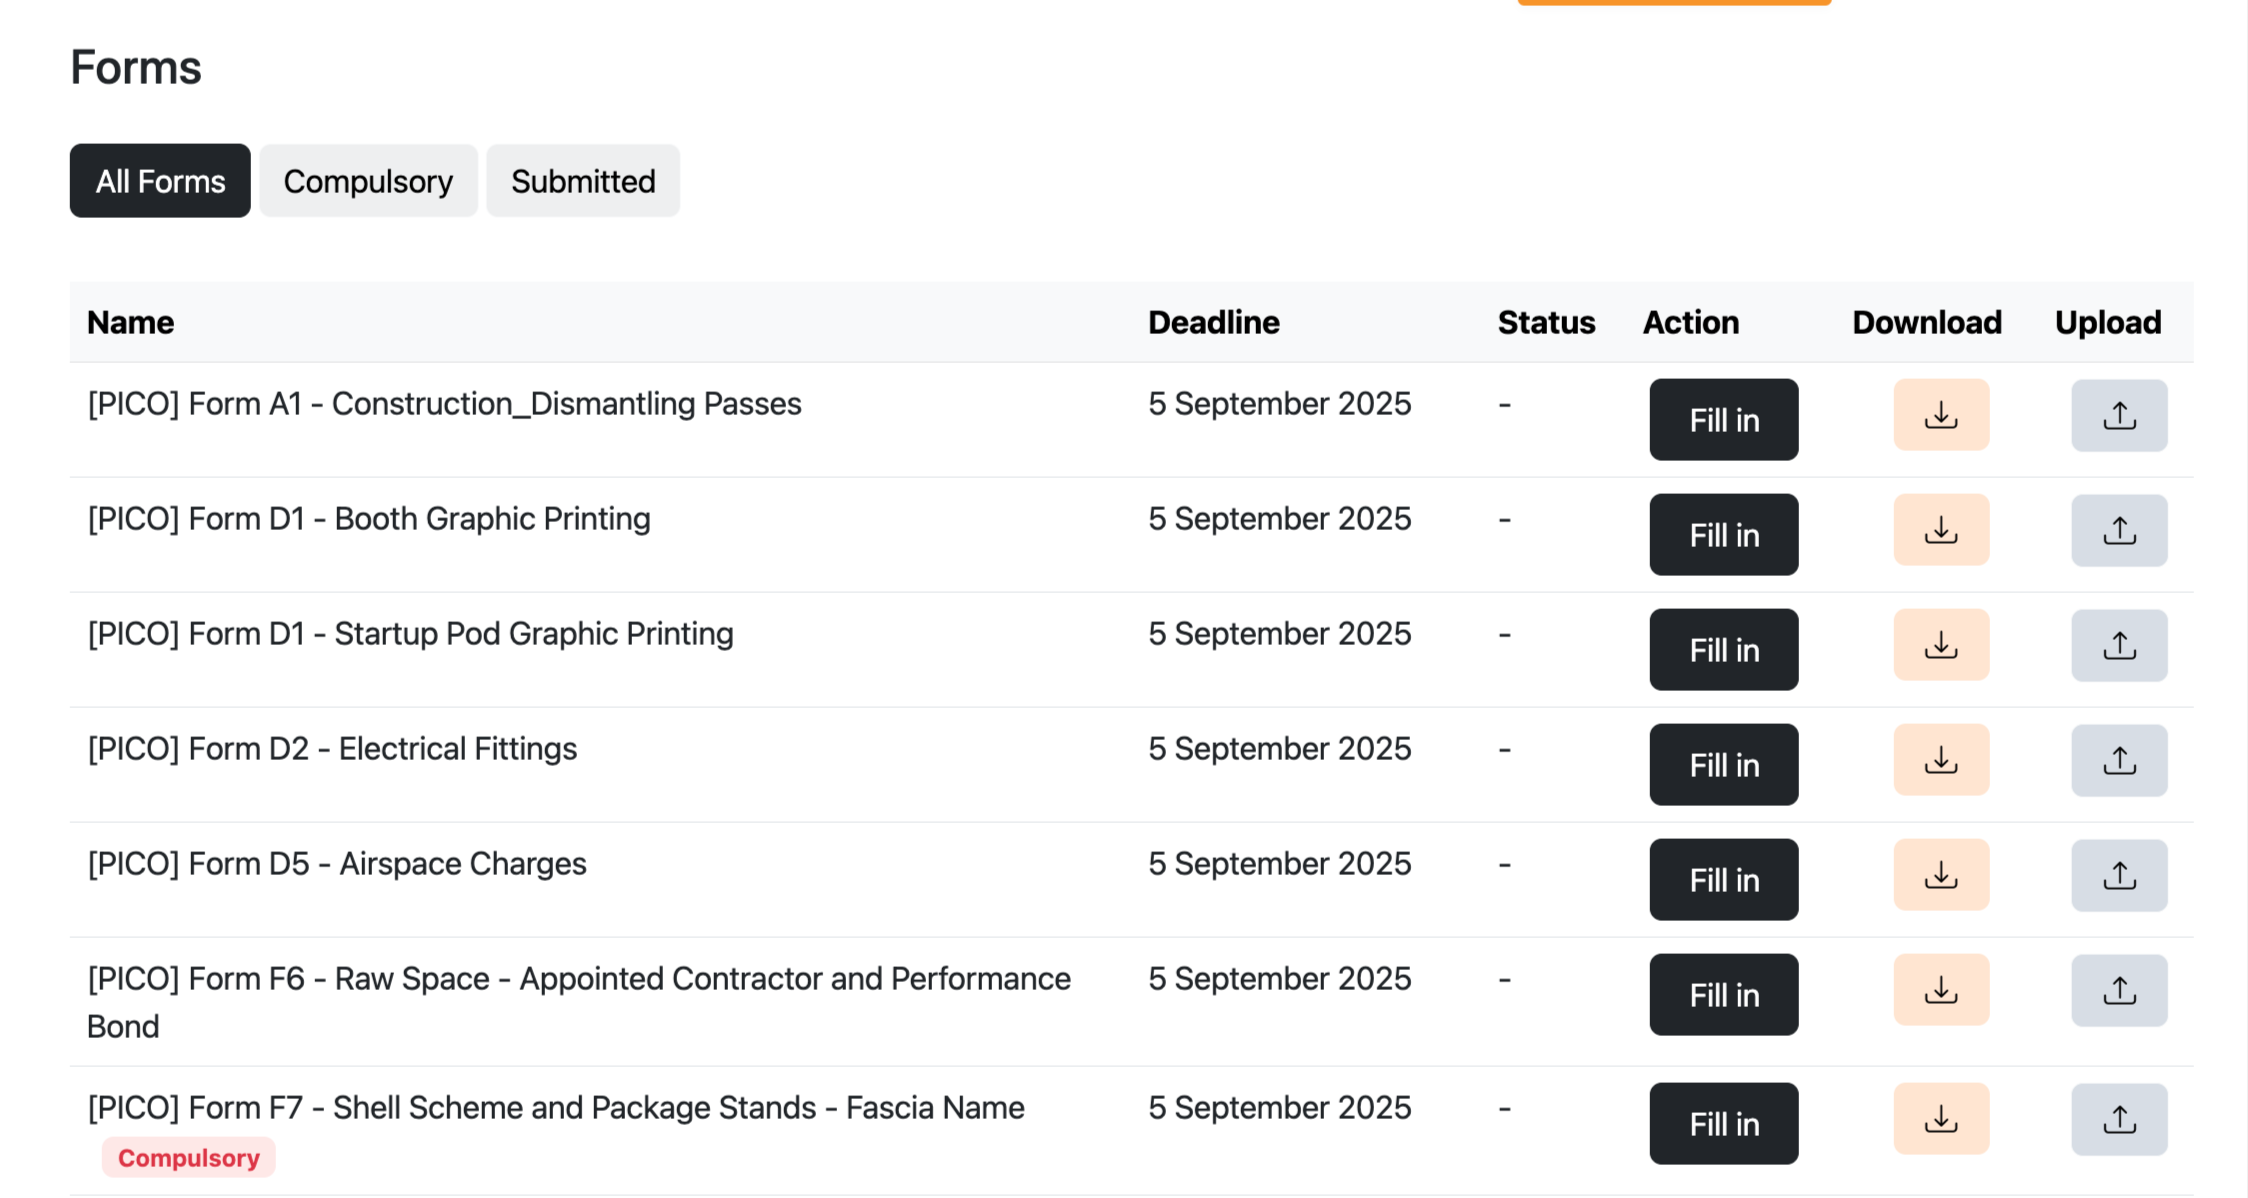Download Form D1 Booth Graphic Printing

click(1940, 530)
